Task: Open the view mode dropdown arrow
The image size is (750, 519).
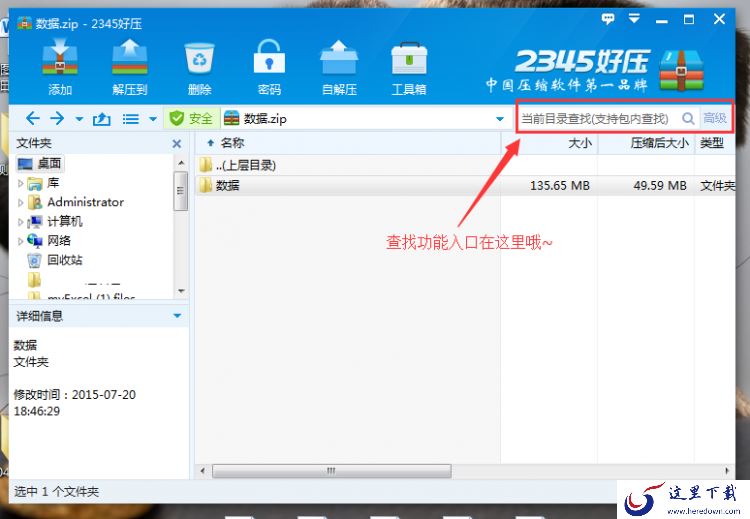Action: point(153,119)
